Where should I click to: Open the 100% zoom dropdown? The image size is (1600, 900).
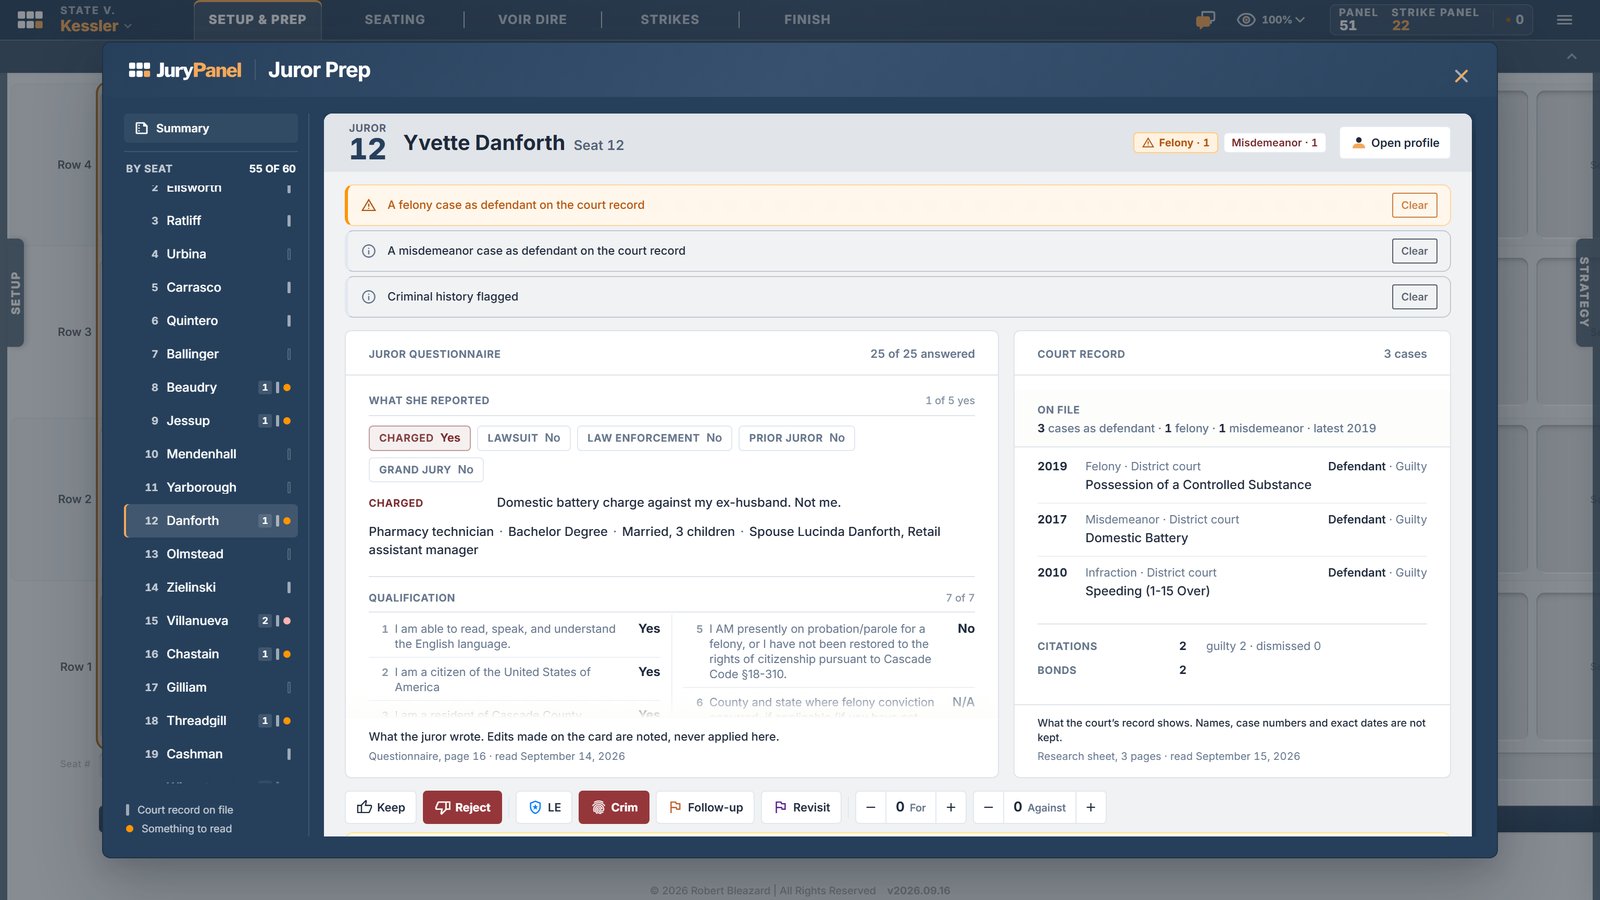[1283, 19]
